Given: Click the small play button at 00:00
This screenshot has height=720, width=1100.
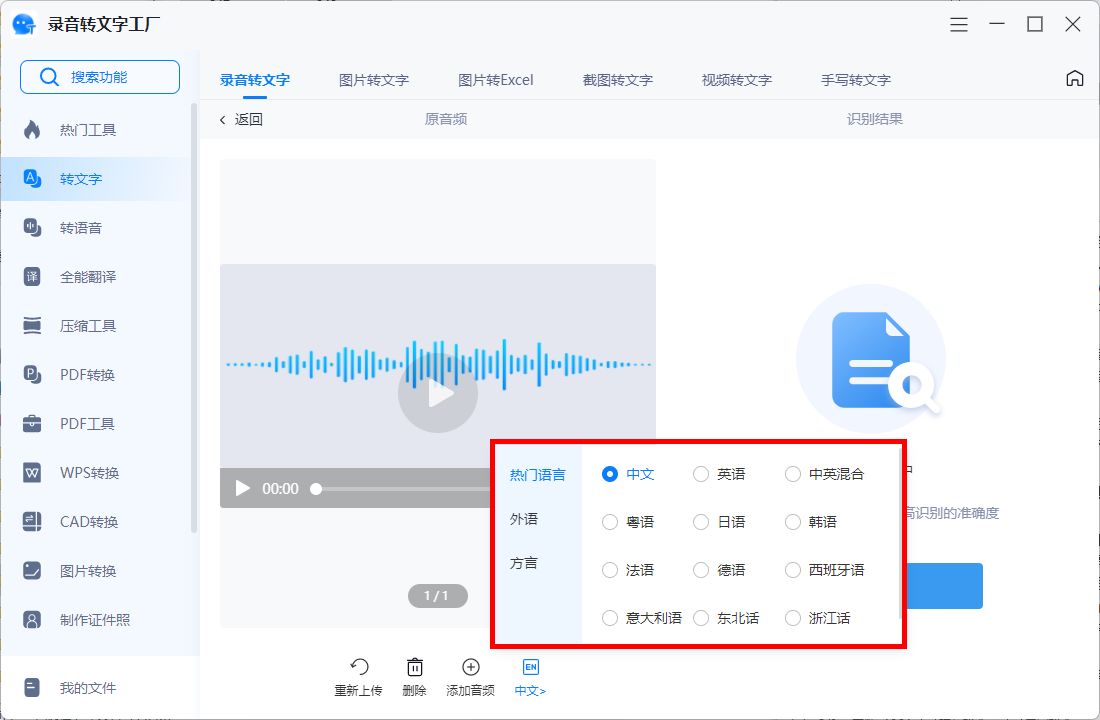Looking at the screenshot, I should (x=243, y=488).
